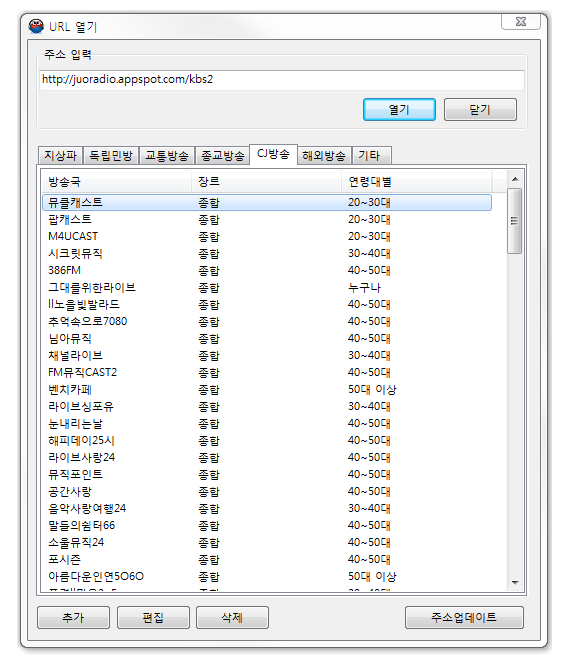The image size is (579, 657).
Task: Sort by the 장르 column header
Action: coord(266,182)
